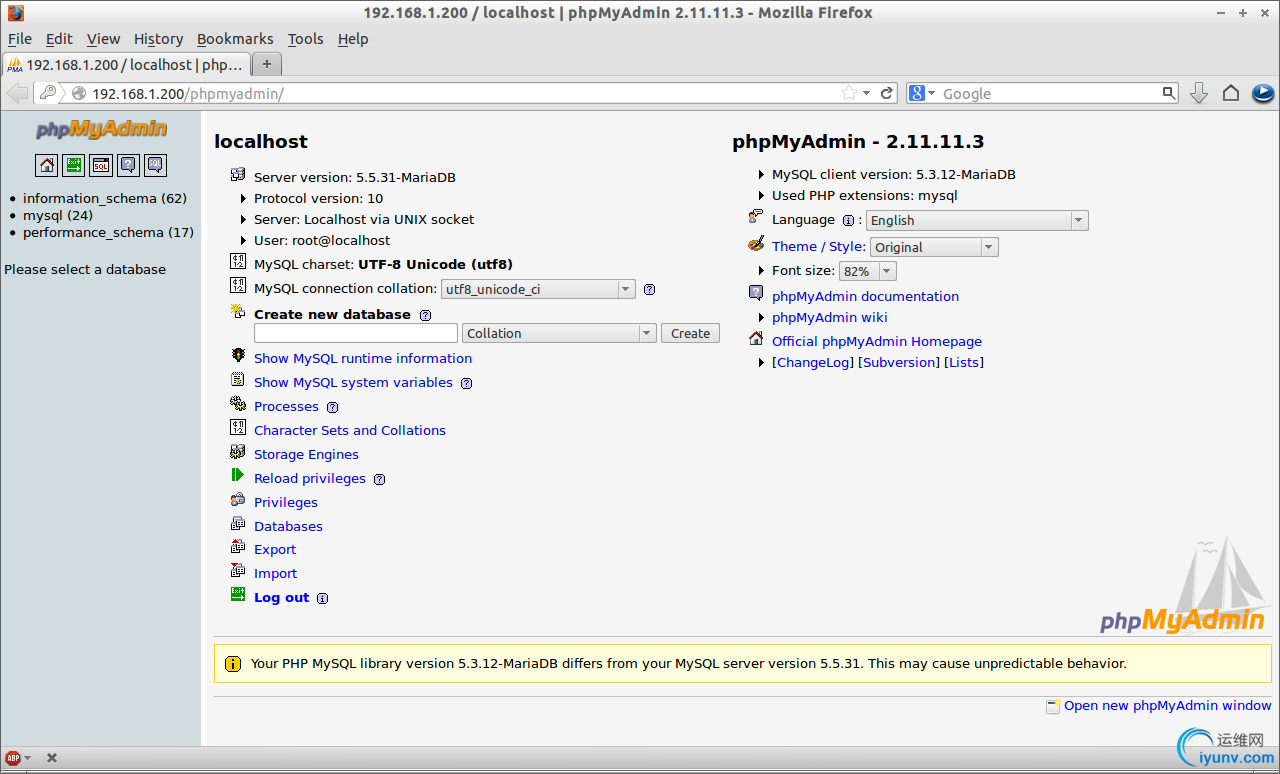Screen dimensions: 1280x774
Task: Open Show MySQL runtime information link
Action: [x=363, y=358]
